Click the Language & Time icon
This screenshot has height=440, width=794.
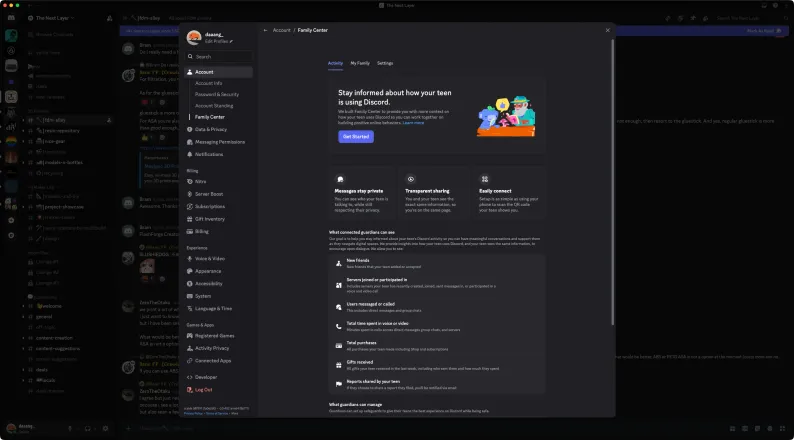189,308
